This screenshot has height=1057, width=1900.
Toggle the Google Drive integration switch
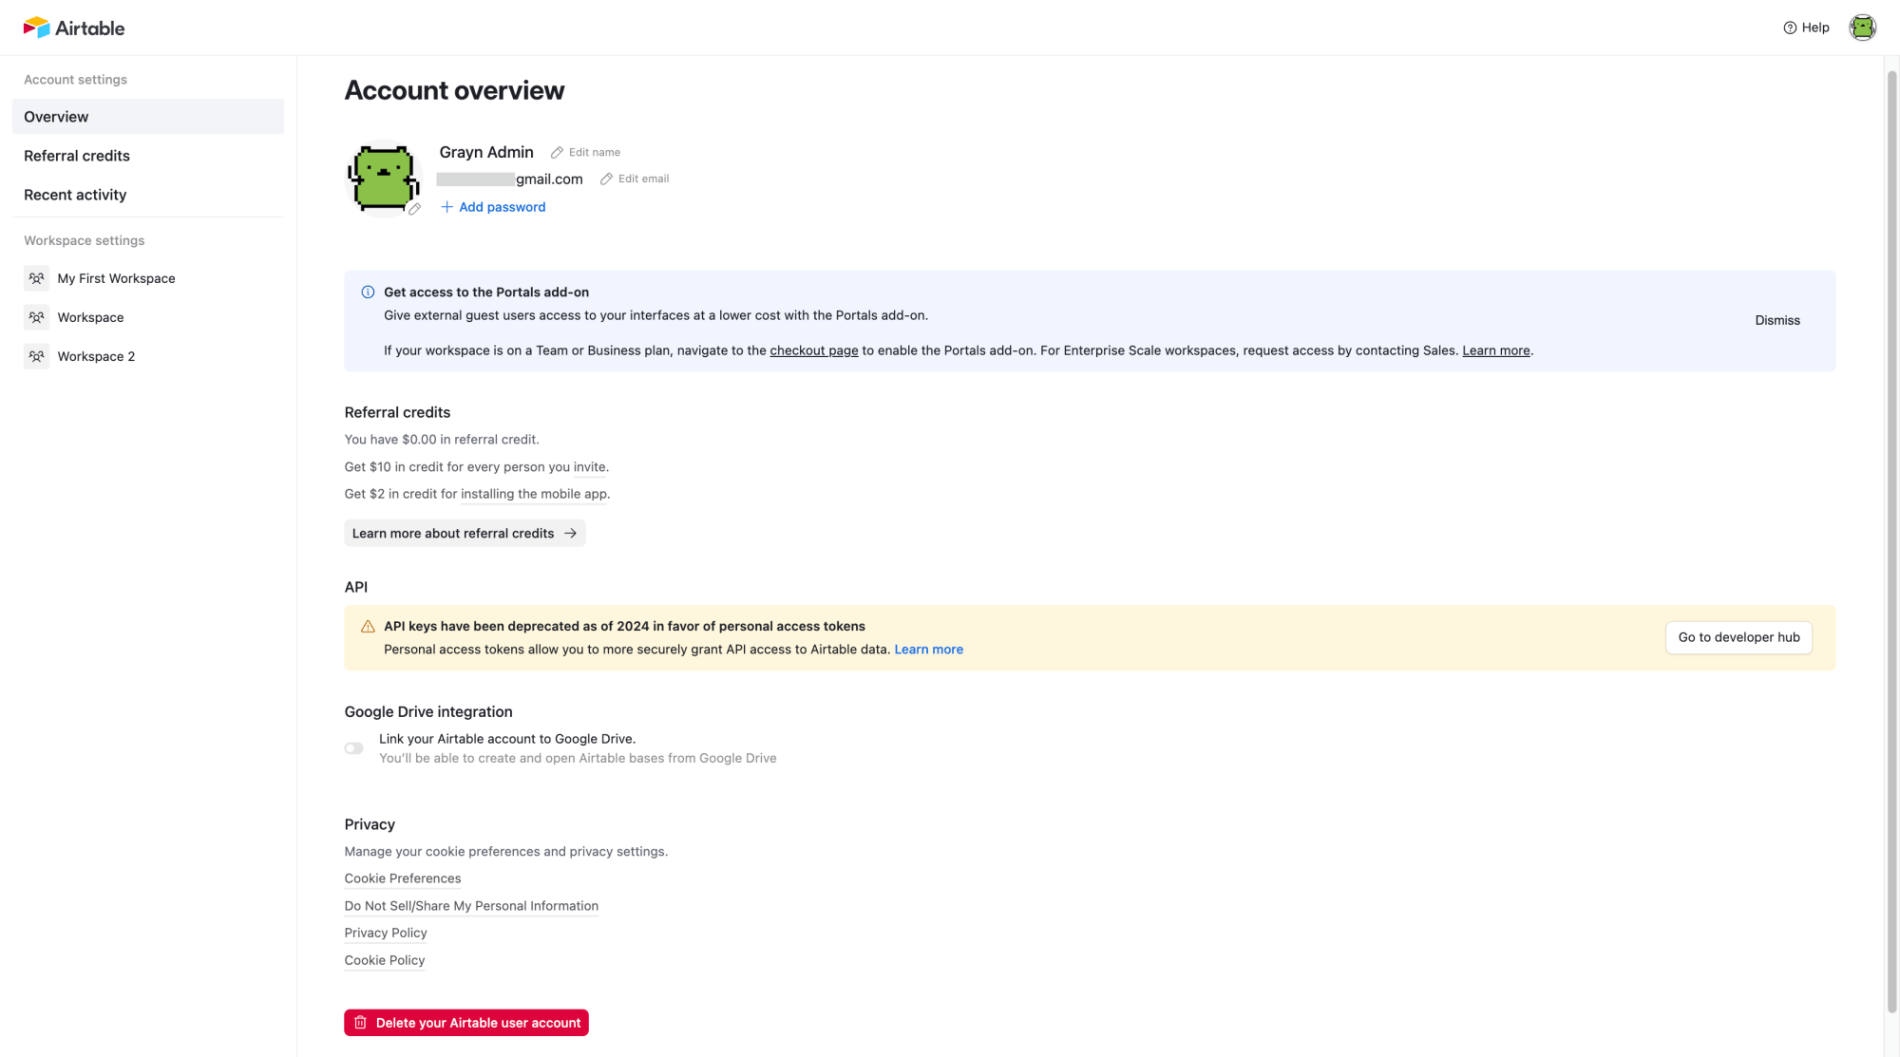point(354,748)
